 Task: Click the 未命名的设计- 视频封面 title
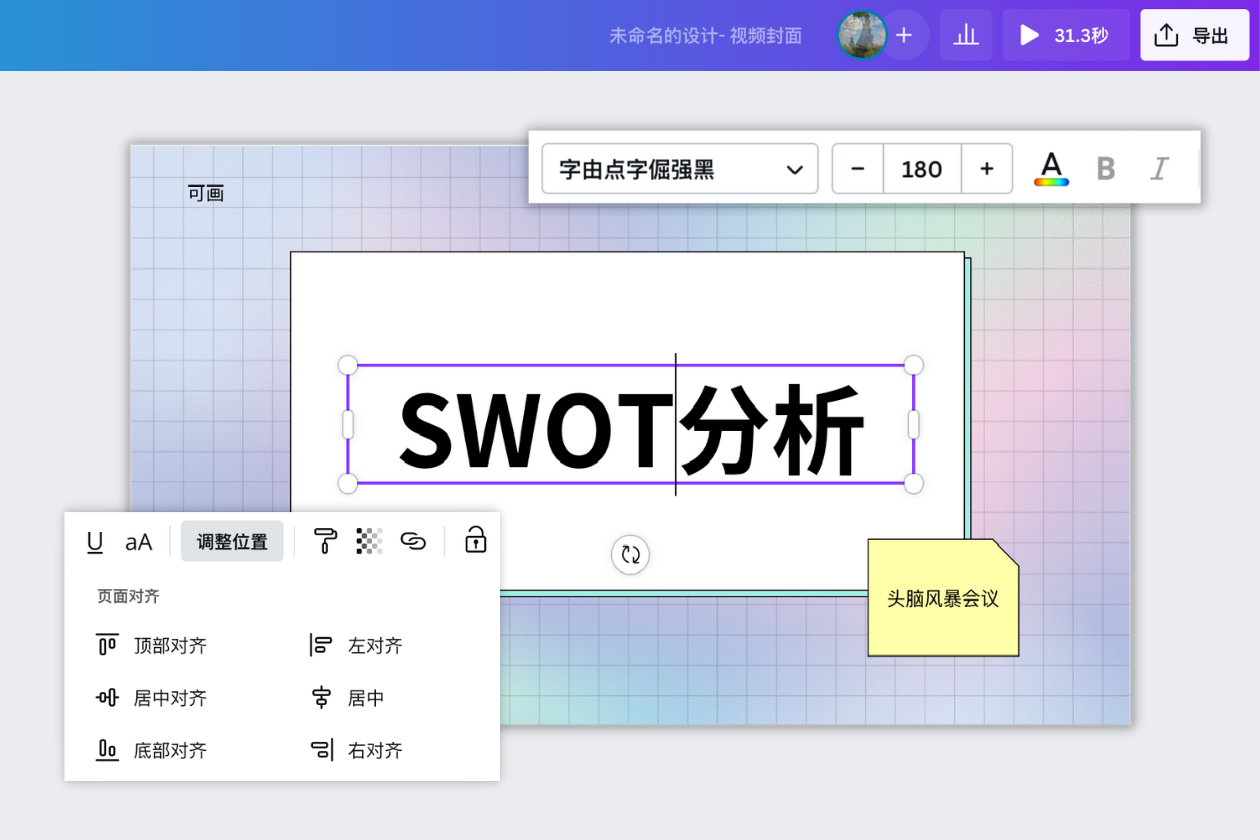coord(706,36)
